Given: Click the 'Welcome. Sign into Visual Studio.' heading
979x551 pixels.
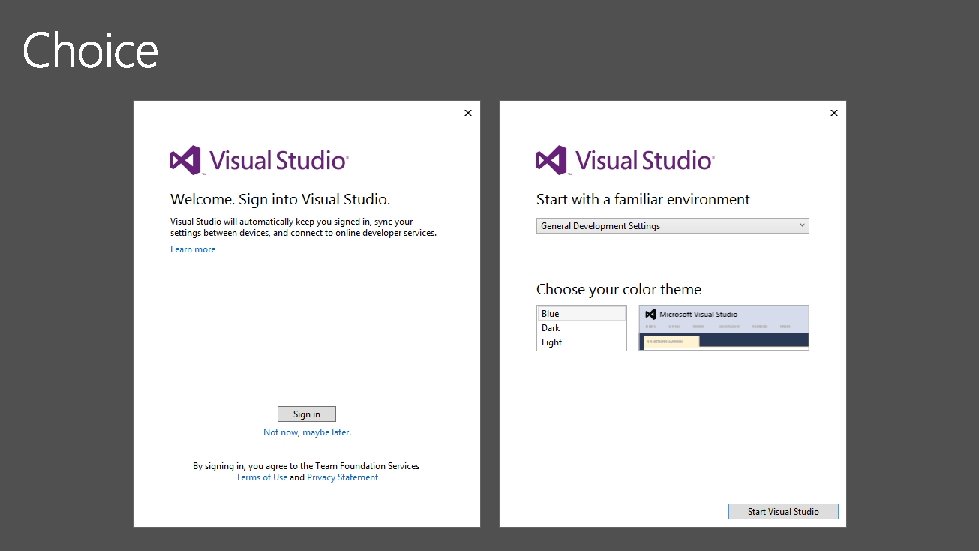Looking at the screenshot, I should coord(280,199).
